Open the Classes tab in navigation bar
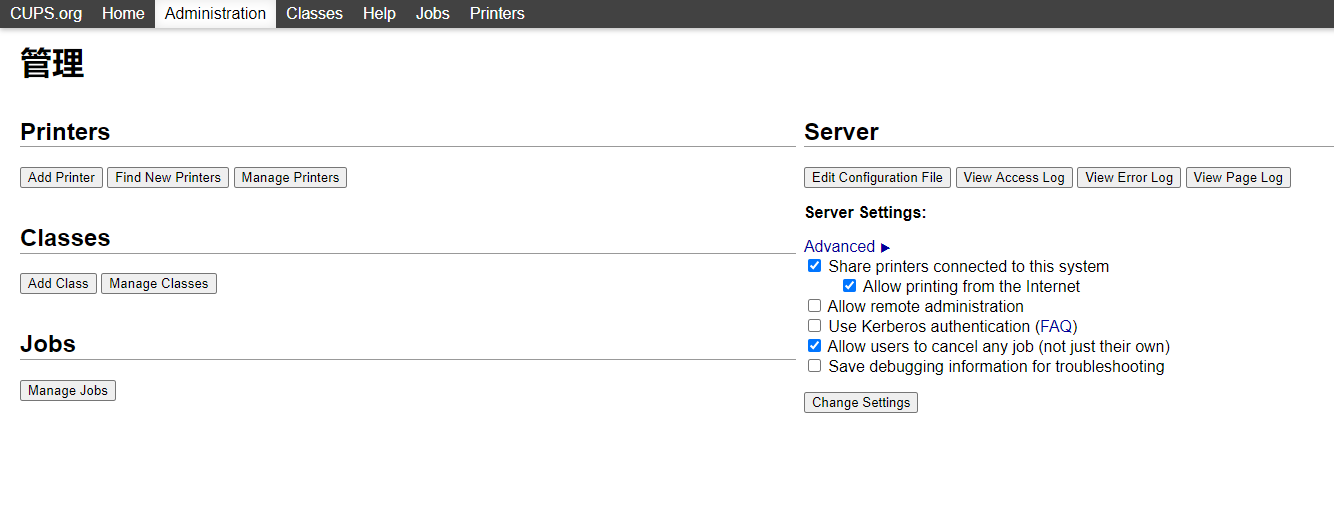The width and height of the screenshot is (1334, 519). tap(314, 14)
